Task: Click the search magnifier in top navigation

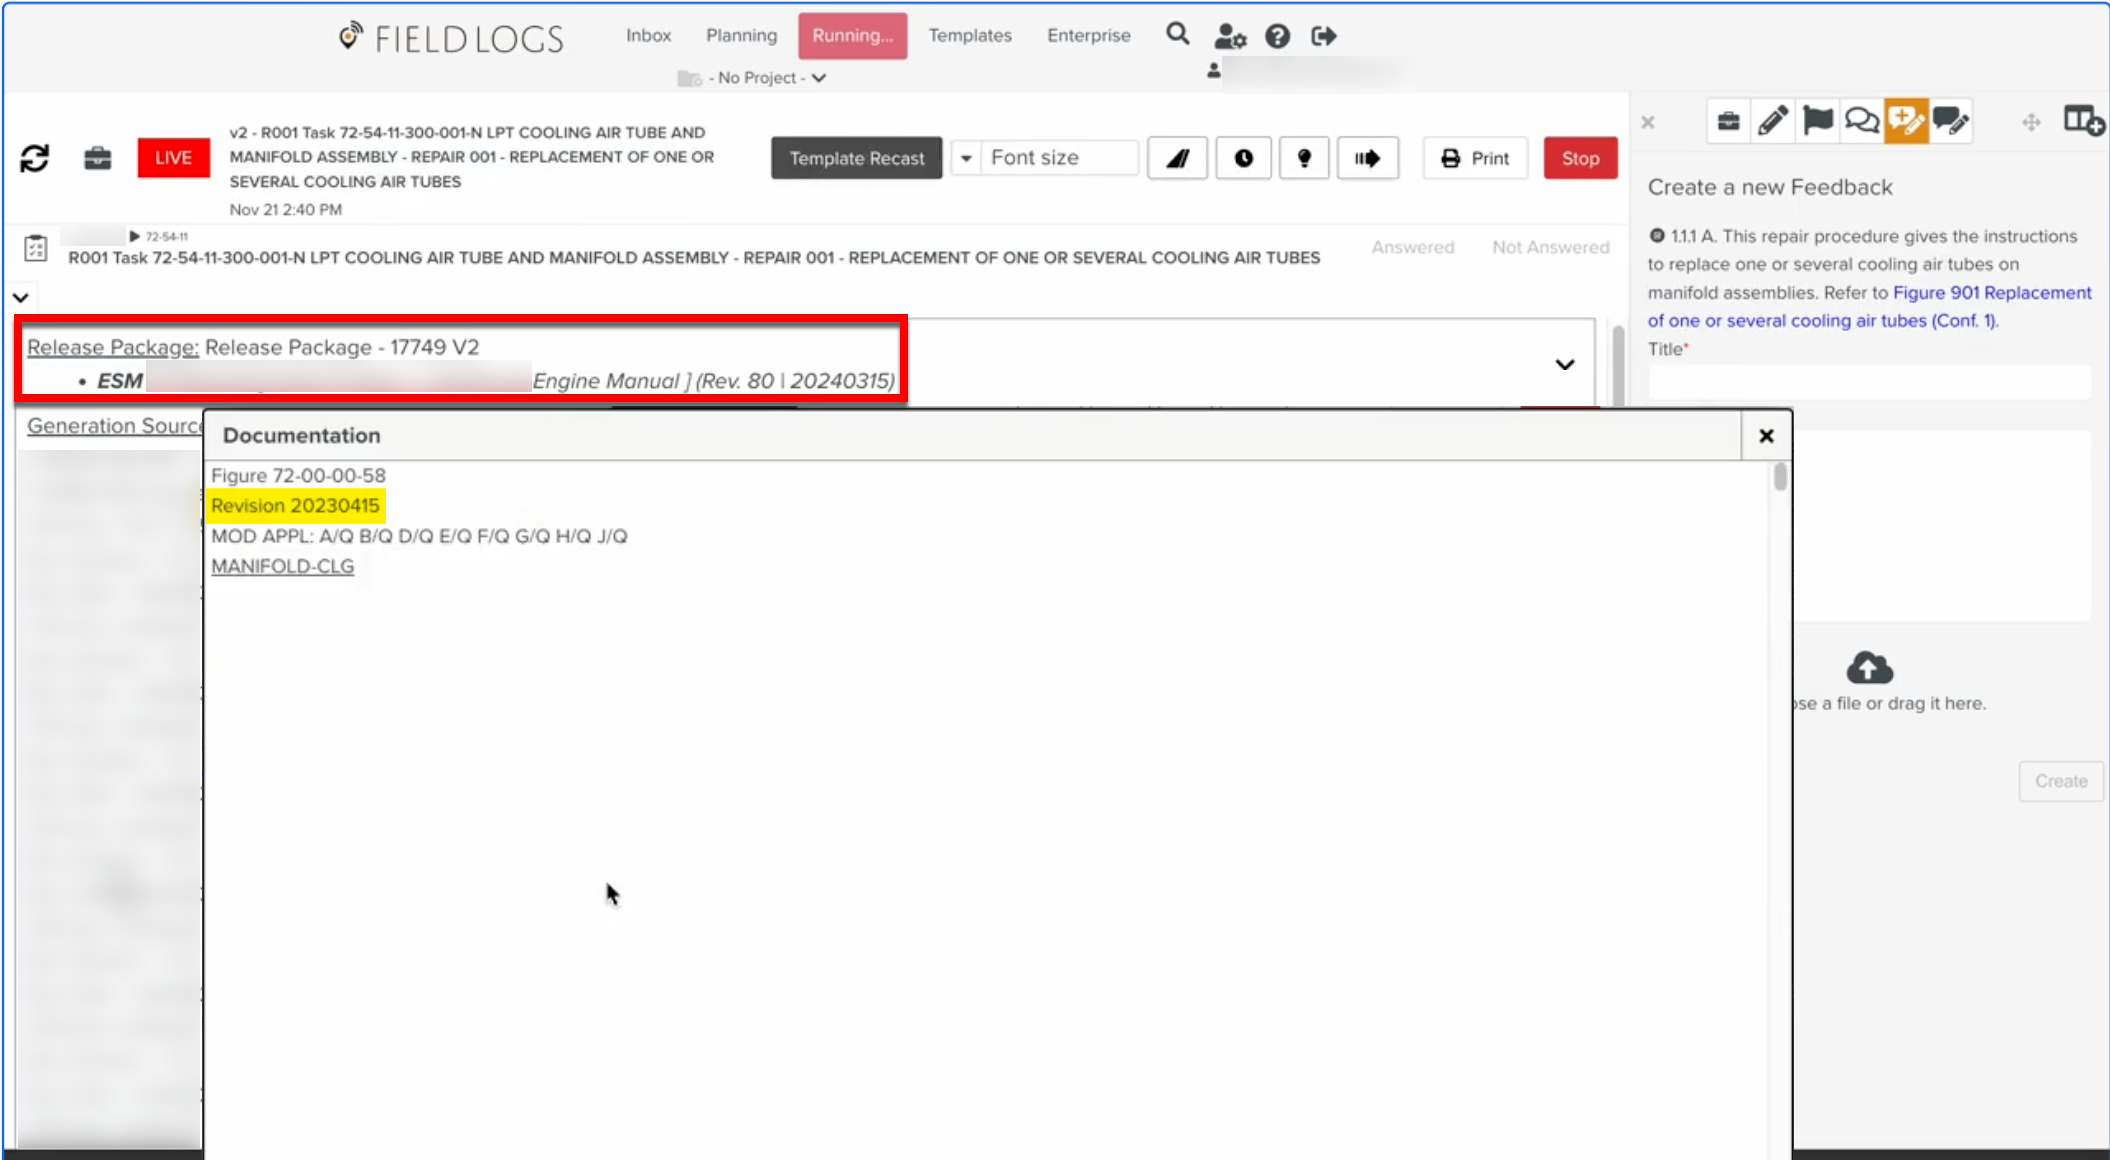Action: click(1177, 35)
